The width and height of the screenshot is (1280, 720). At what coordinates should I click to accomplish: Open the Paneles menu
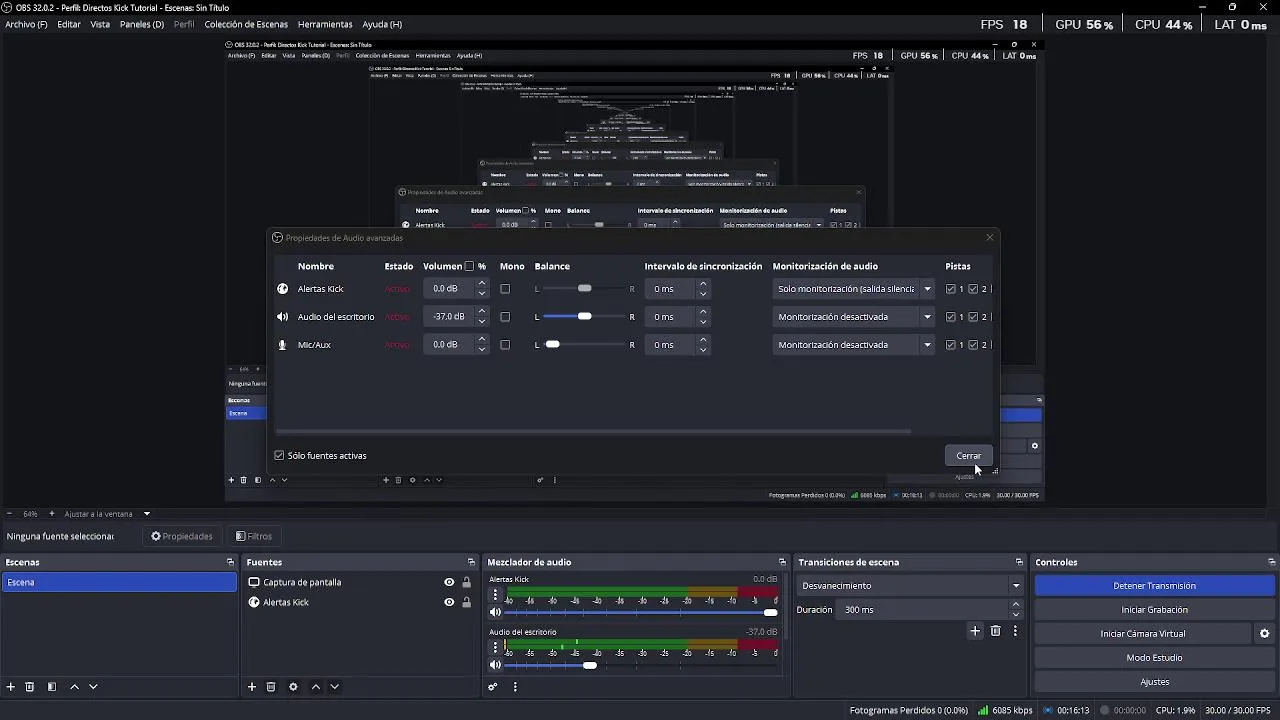pos(142,24)
